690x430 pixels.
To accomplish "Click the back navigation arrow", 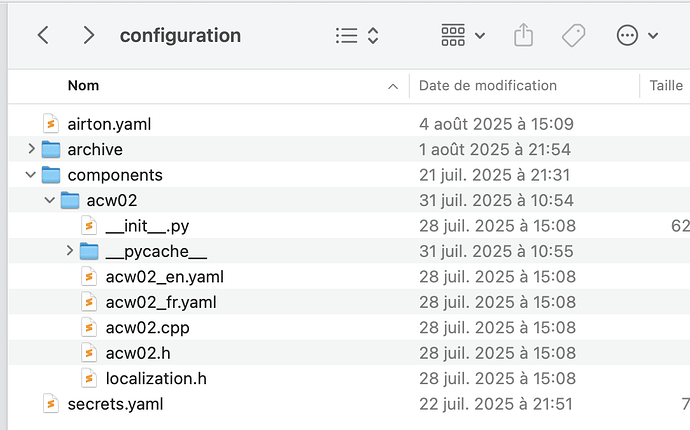I will [x=43, y=36].
